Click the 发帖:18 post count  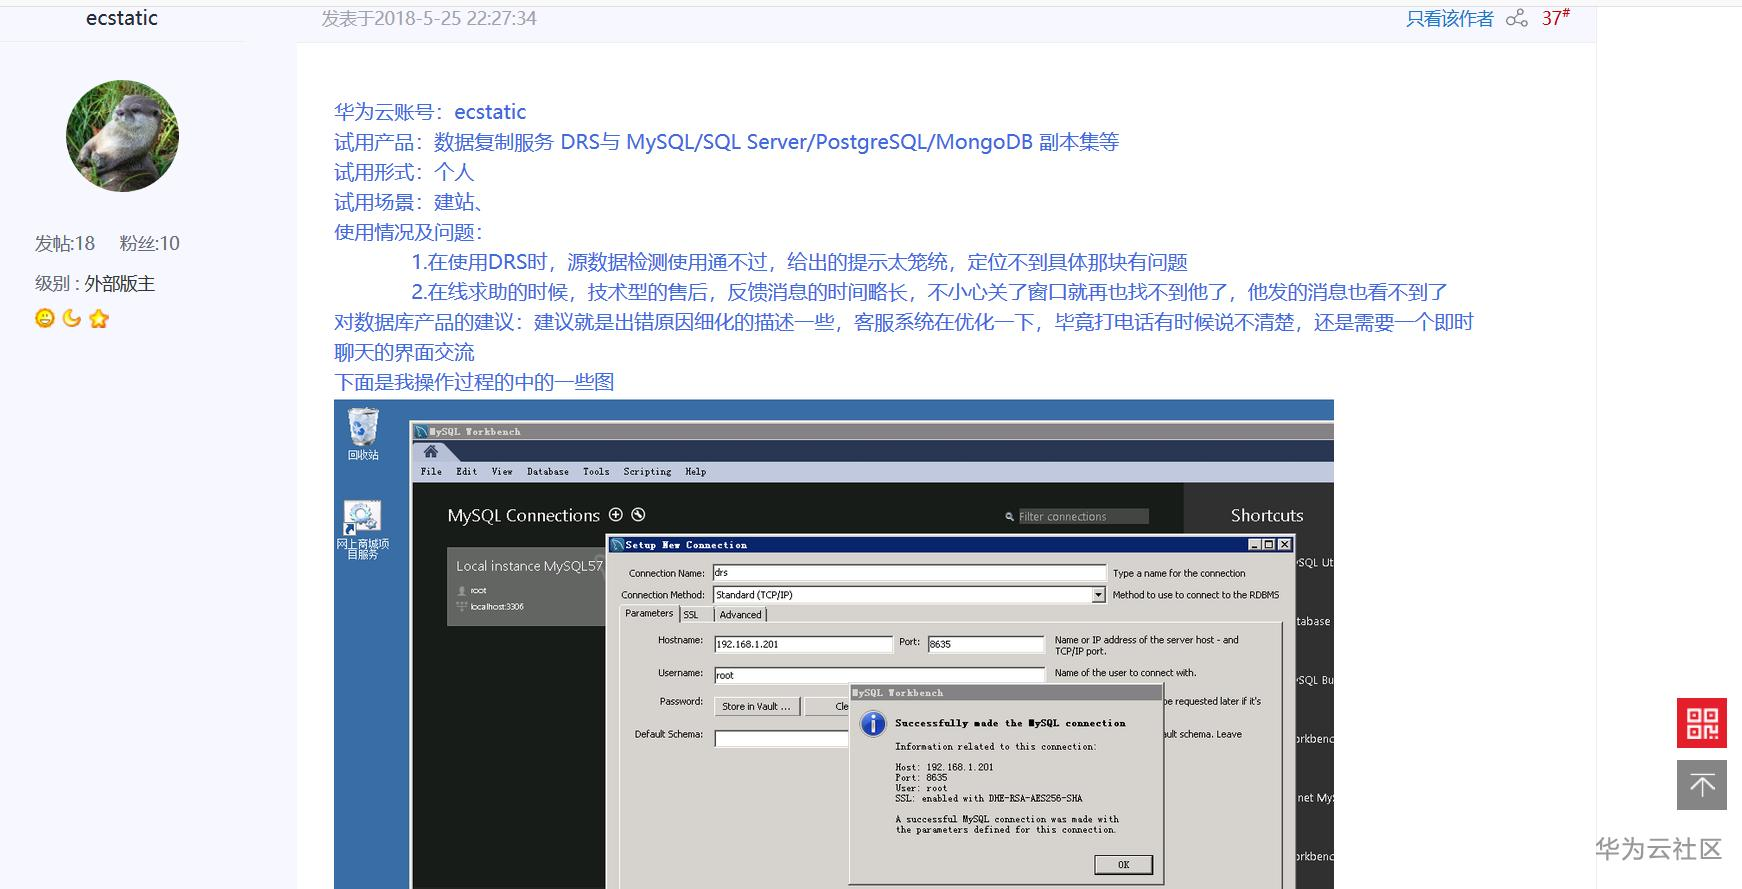point(65,243)
